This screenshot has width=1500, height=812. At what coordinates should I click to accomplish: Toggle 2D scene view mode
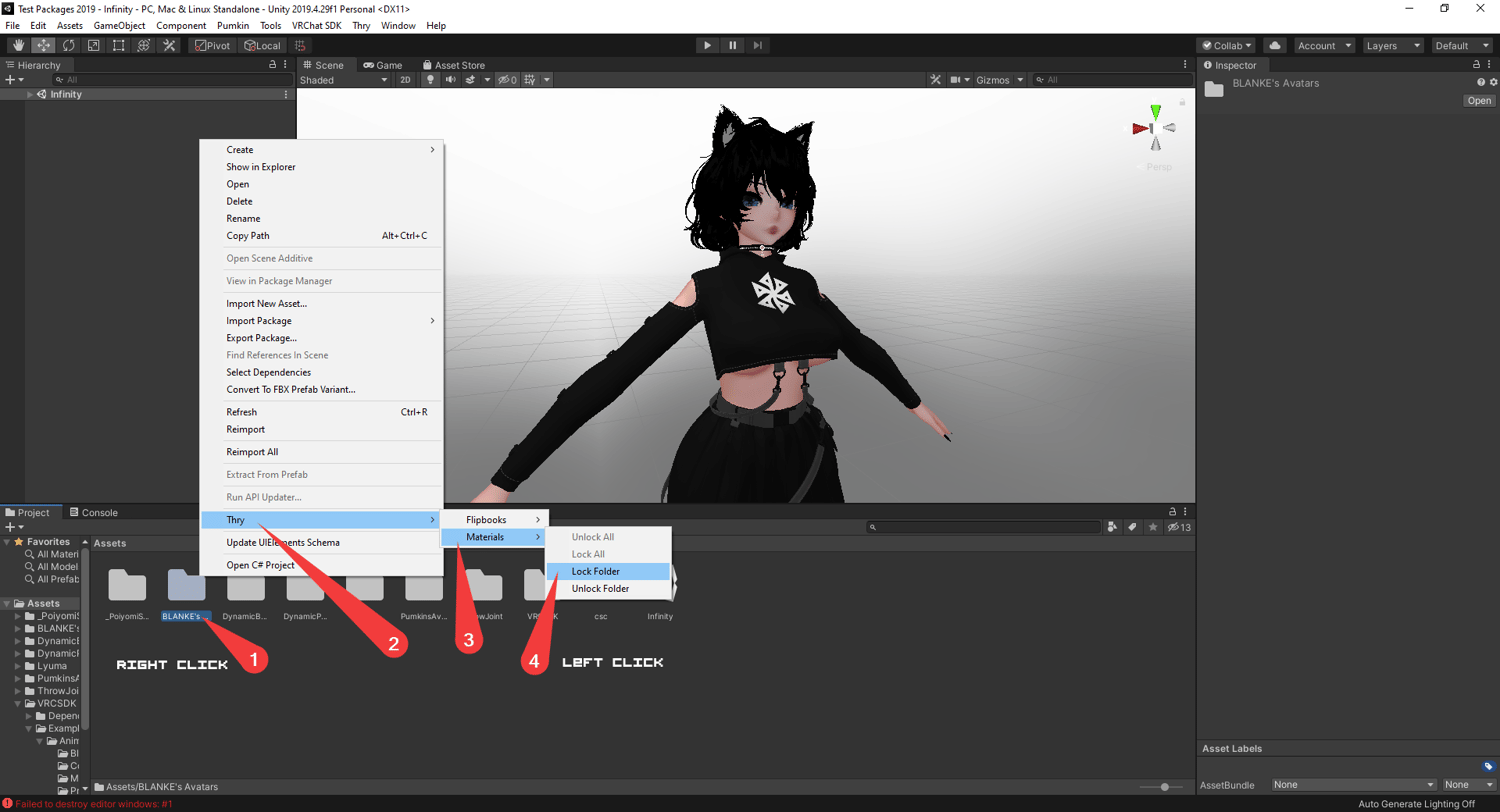pyautogui.click(x=405, y=79)
